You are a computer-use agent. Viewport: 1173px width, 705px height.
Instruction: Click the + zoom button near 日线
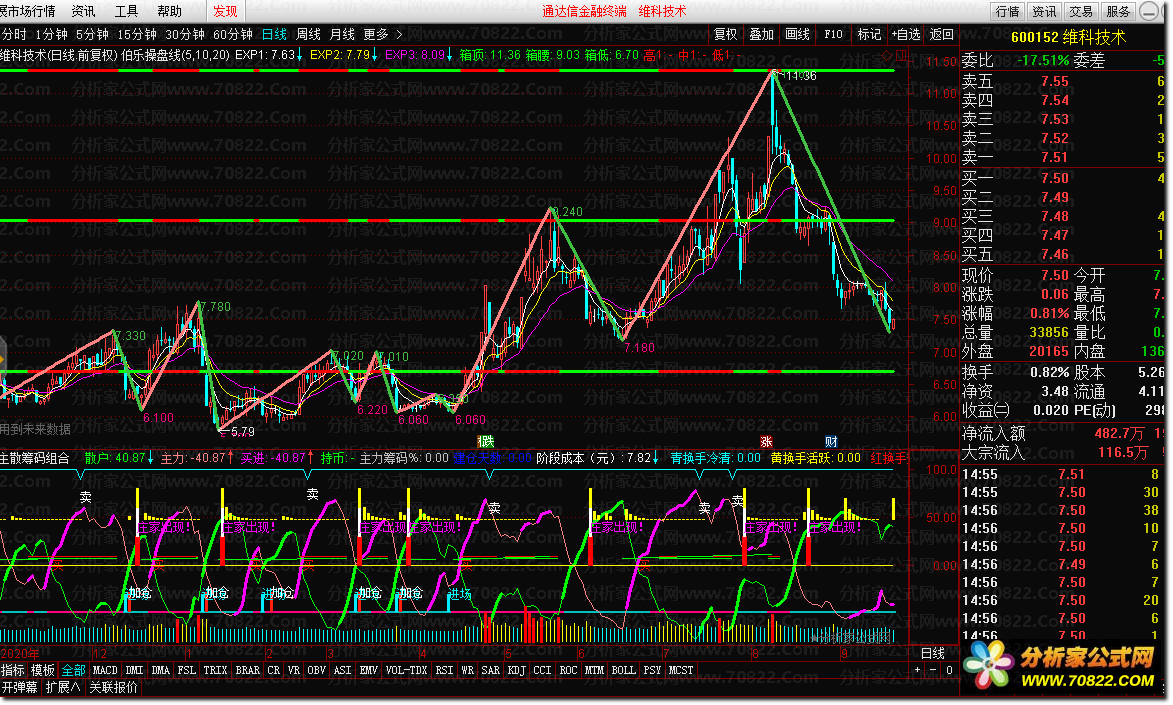[x=917, y=670]
